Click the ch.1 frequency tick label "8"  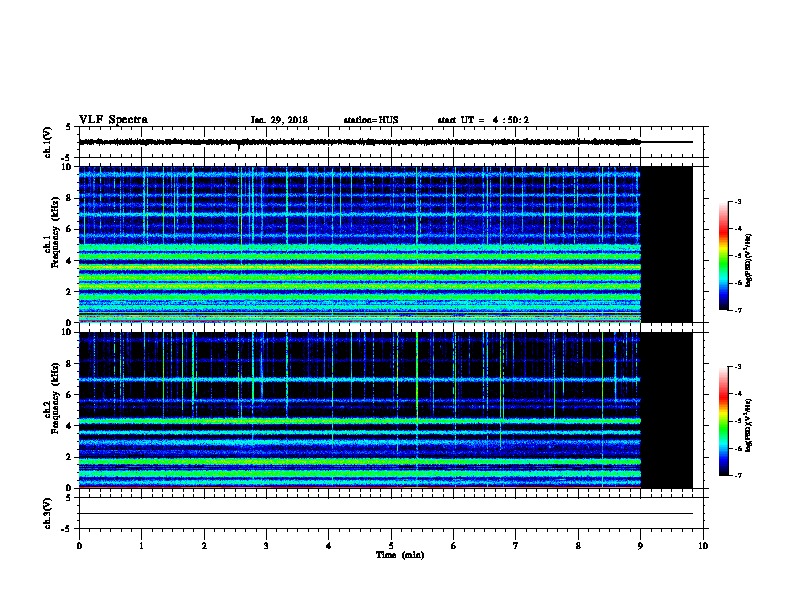click(x=69, y=198)
